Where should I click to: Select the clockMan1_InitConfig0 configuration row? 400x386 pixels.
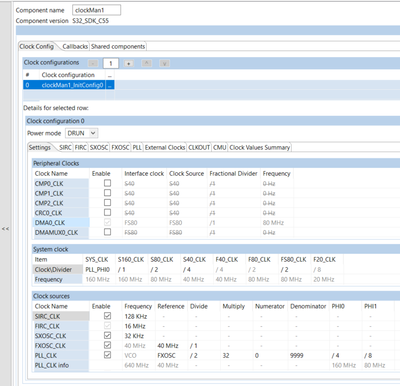[x=69, y=85]
